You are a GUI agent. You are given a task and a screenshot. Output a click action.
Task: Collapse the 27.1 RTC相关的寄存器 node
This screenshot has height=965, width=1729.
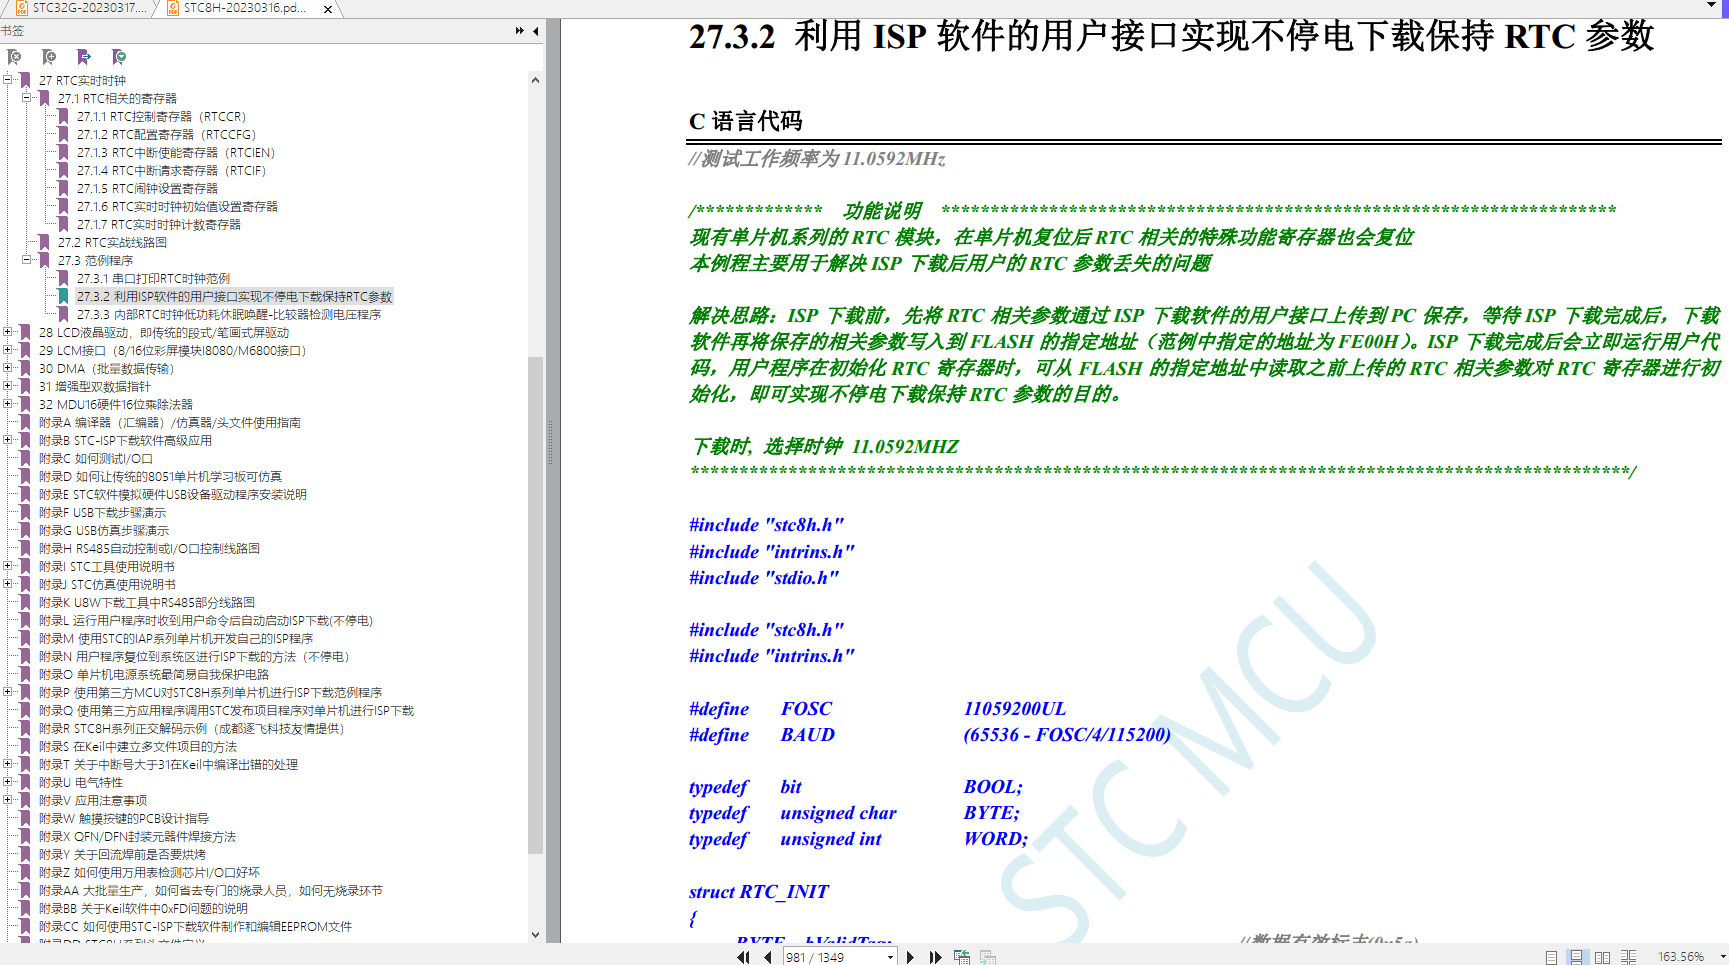tap(27, 98)
